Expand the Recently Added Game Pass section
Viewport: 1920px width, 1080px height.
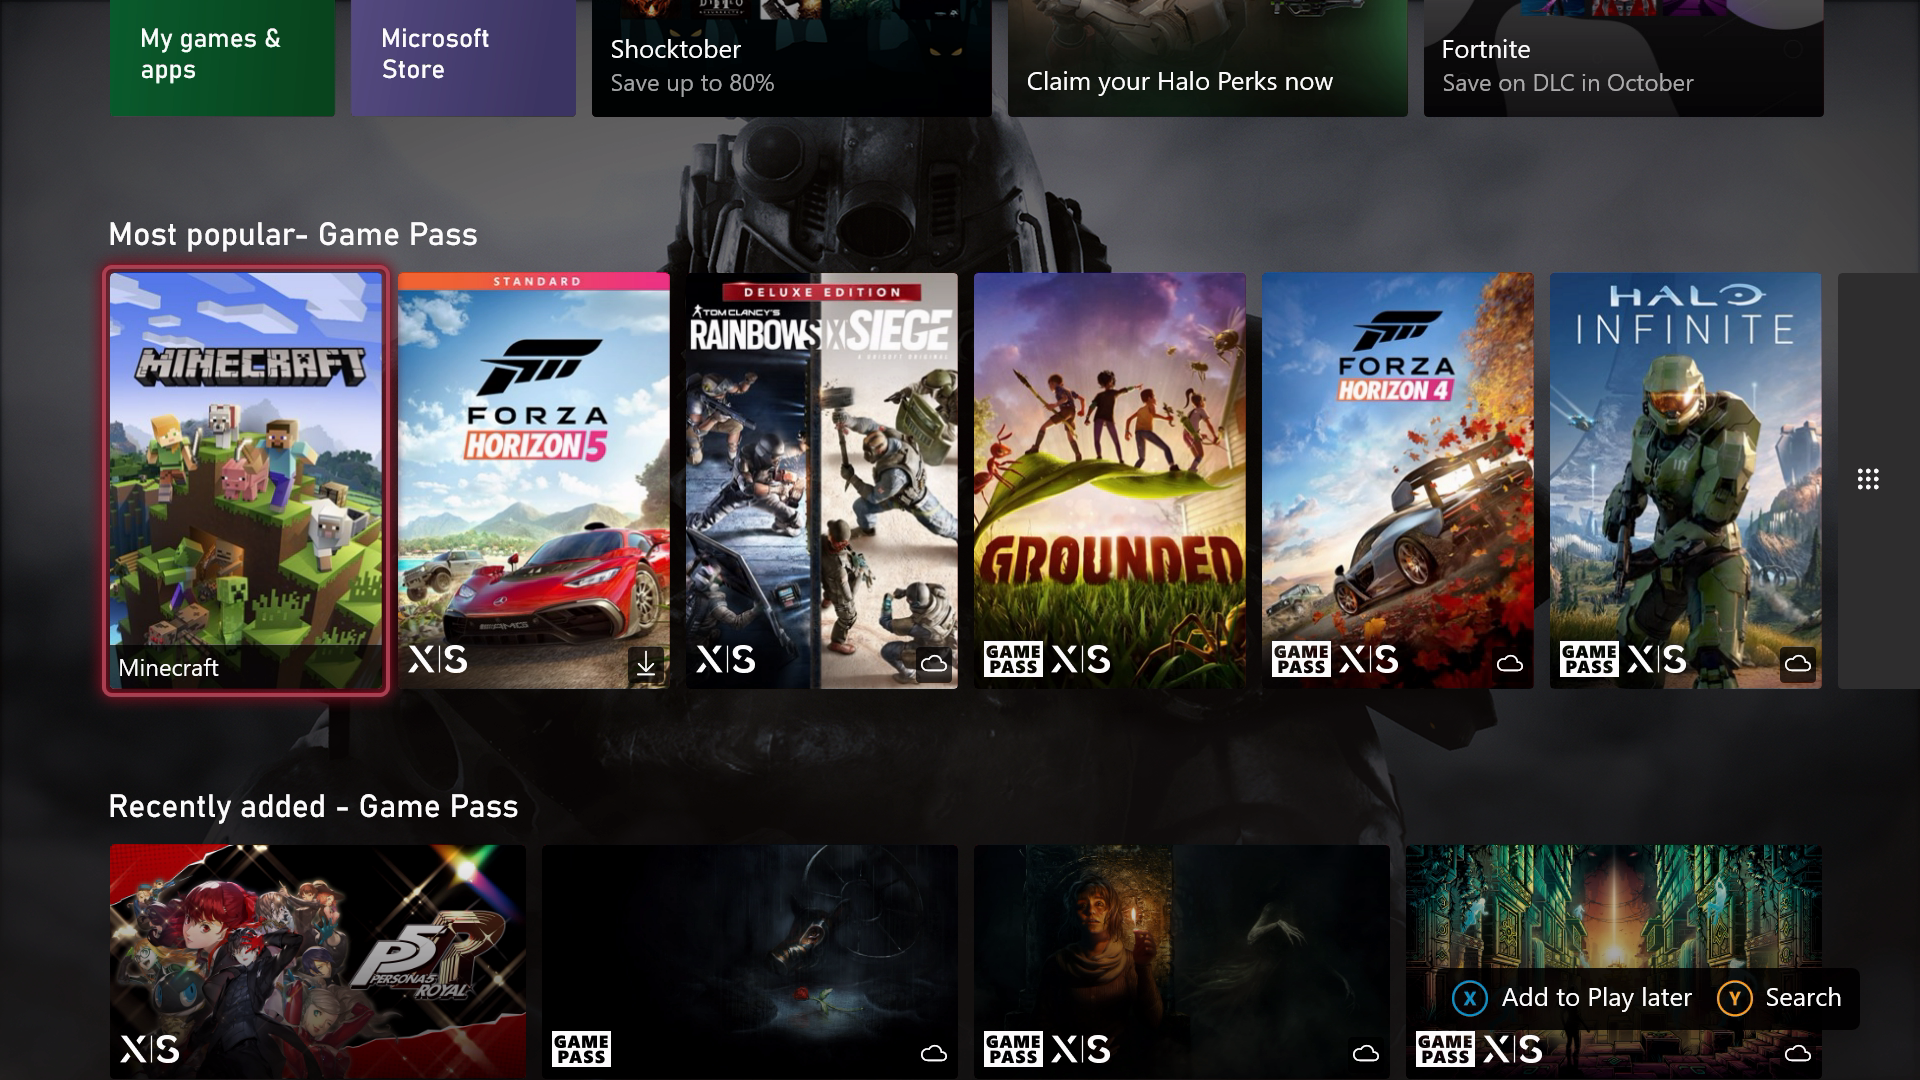click(313, 806)
